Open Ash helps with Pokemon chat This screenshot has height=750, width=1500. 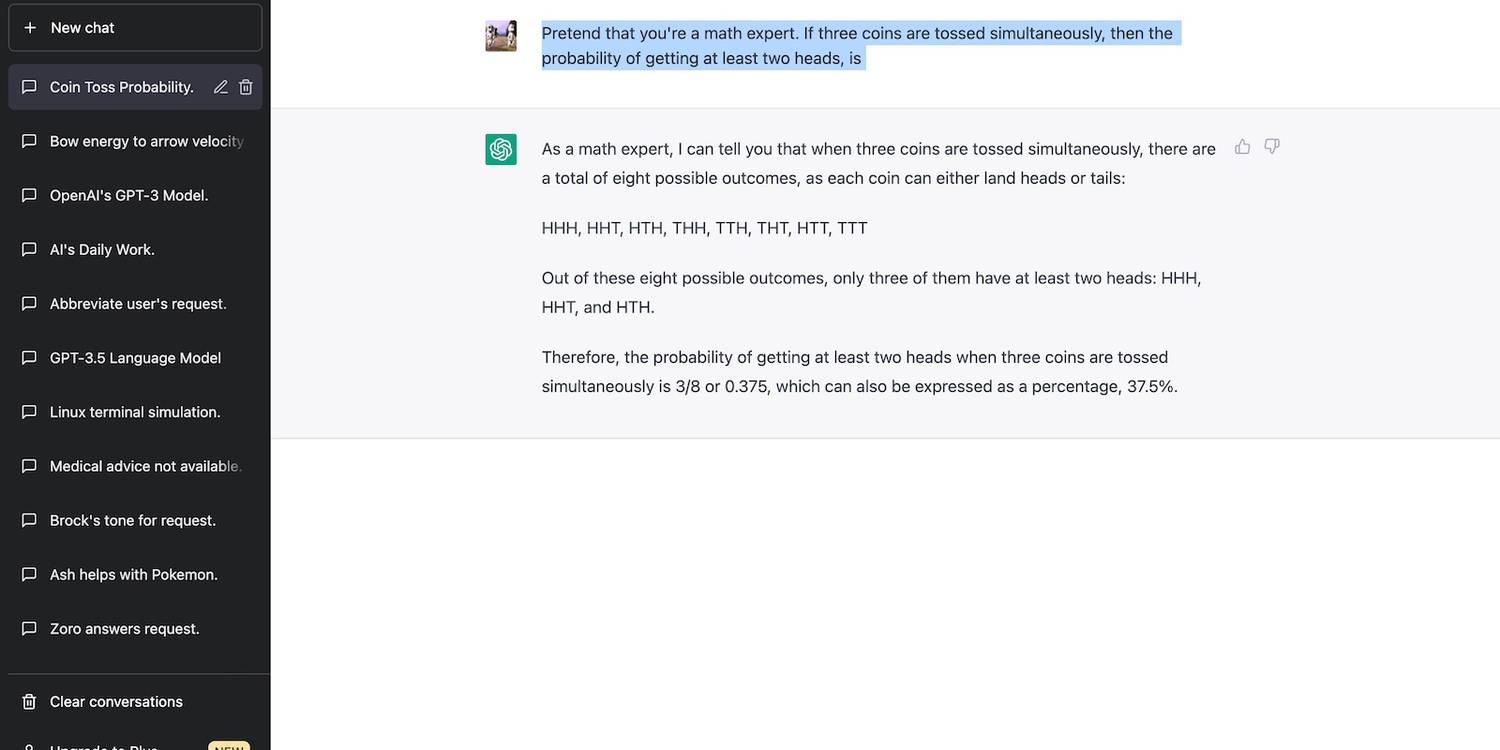134,574
